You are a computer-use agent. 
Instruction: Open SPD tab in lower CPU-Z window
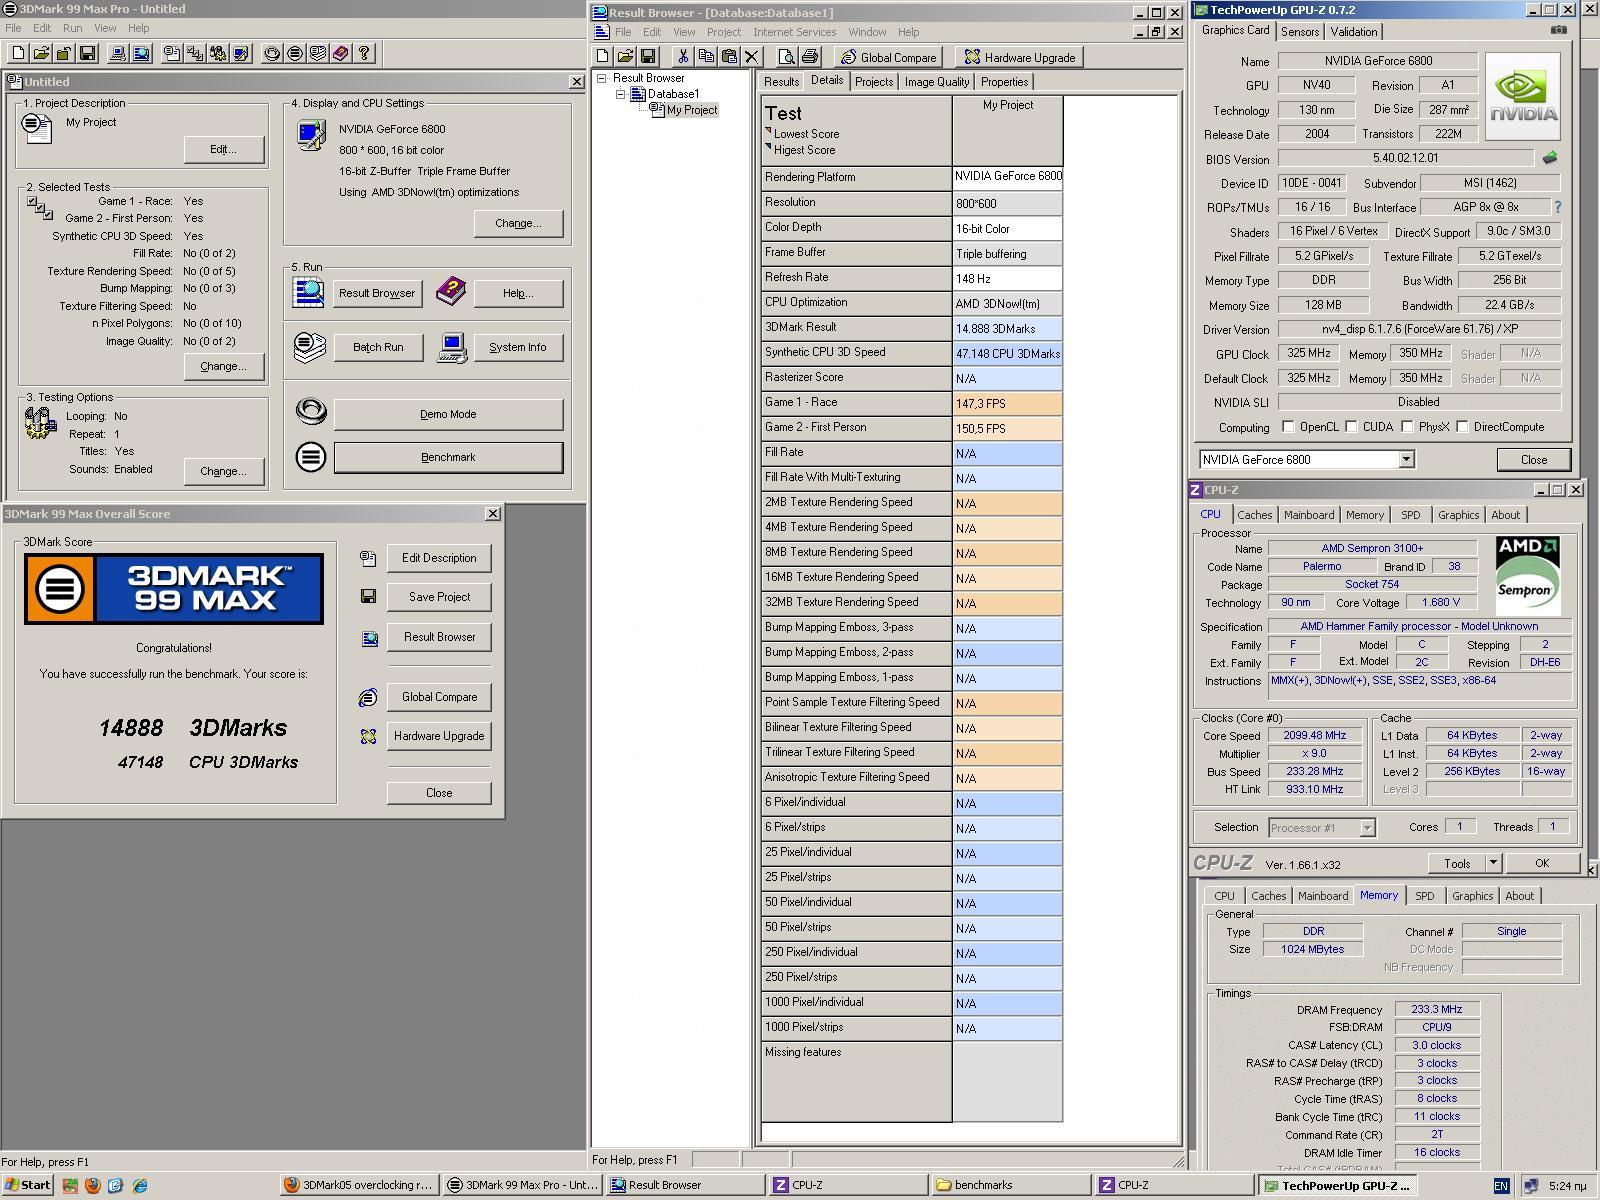pyautogui.click(x=1424, y=896)
